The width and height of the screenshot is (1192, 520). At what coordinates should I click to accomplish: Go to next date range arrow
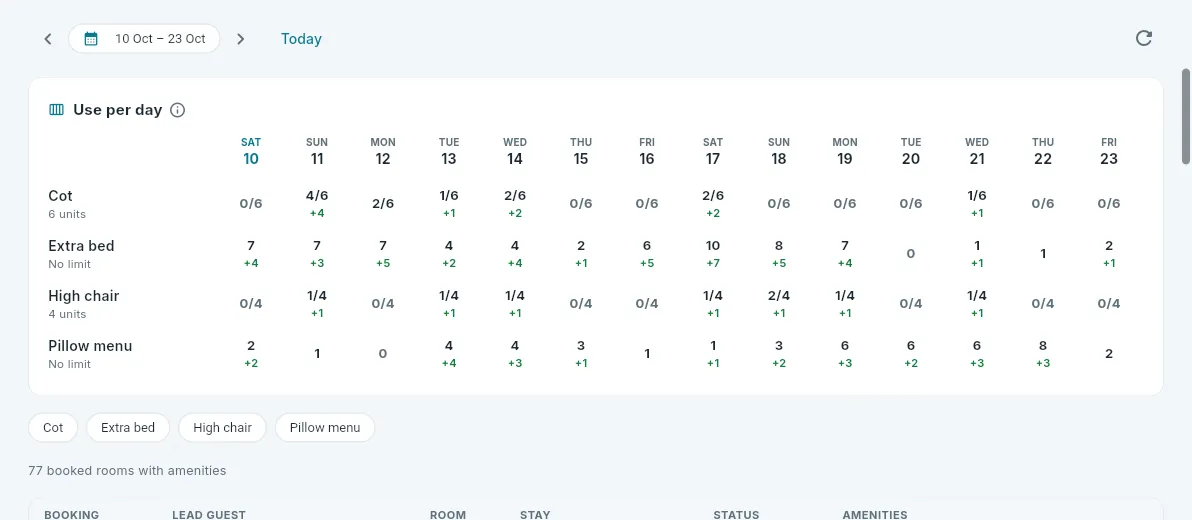(x=240, y=39)
